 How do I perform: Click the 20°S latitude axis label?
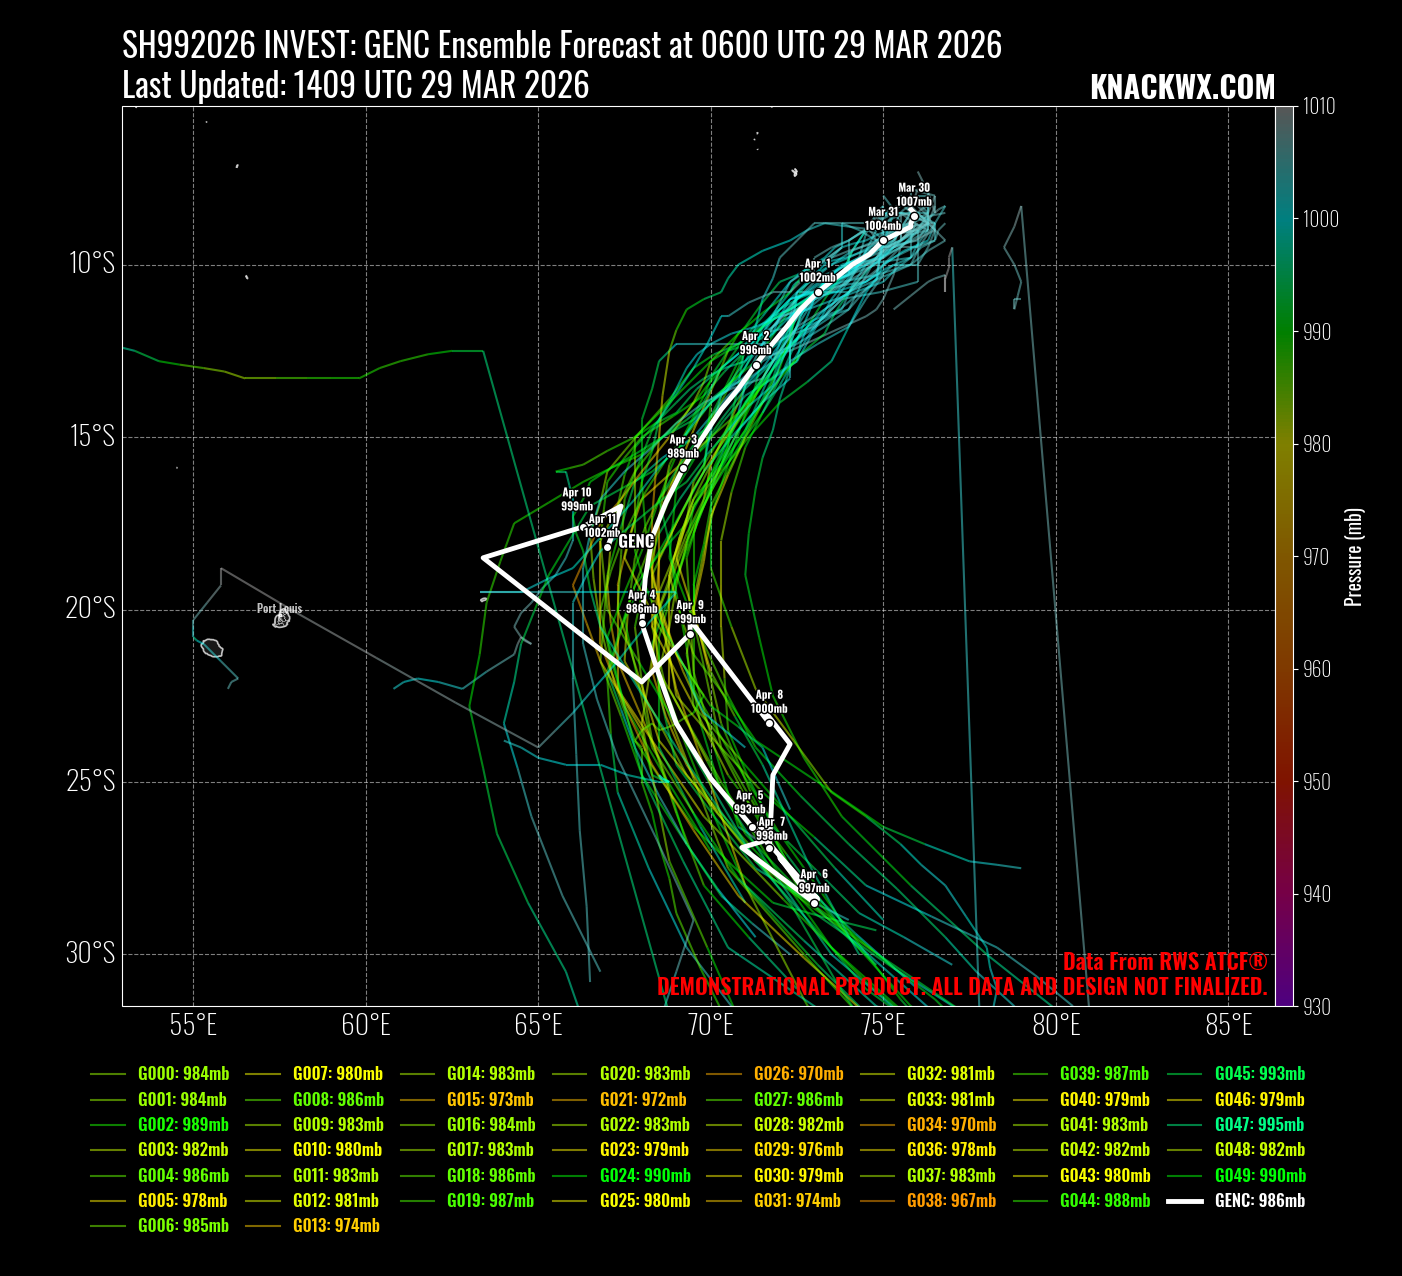click(90, 608)
